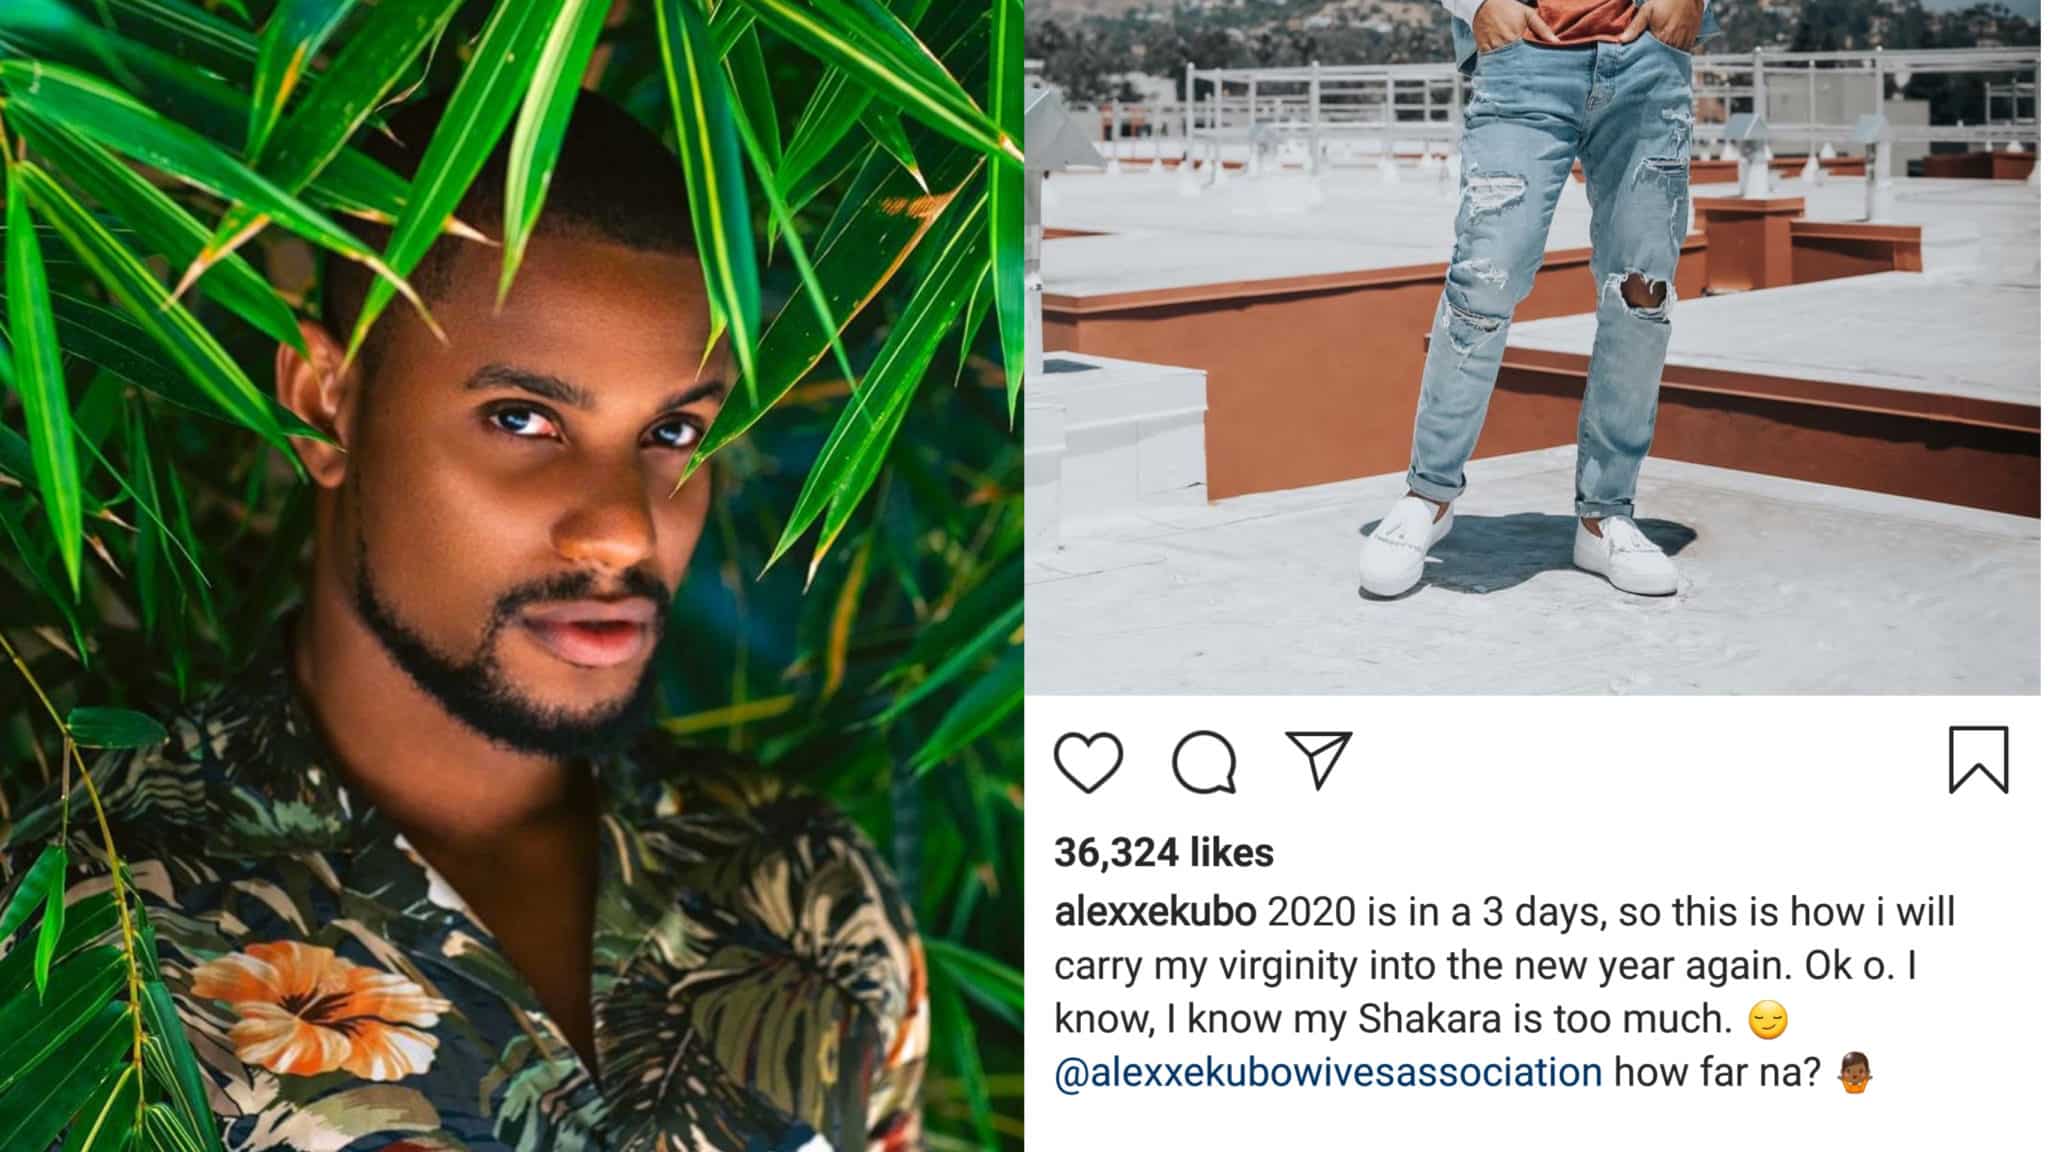Screen dimensions: 2048x1152
Task: Follow the @alexxekubowivesassociation mention link
Action: 1328,1072
